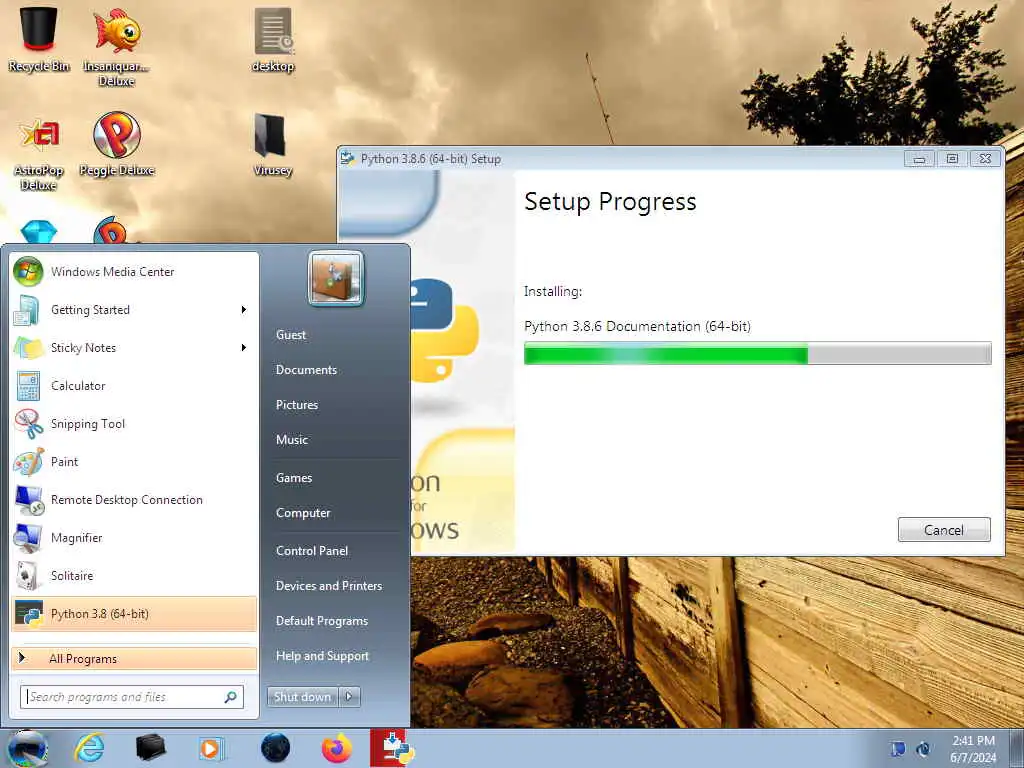Image resolution: width=1024 pixels, height=768 pixels.
Task: Minimize the Python 3.8.6 Setup window
Action: tap(919, 159)
